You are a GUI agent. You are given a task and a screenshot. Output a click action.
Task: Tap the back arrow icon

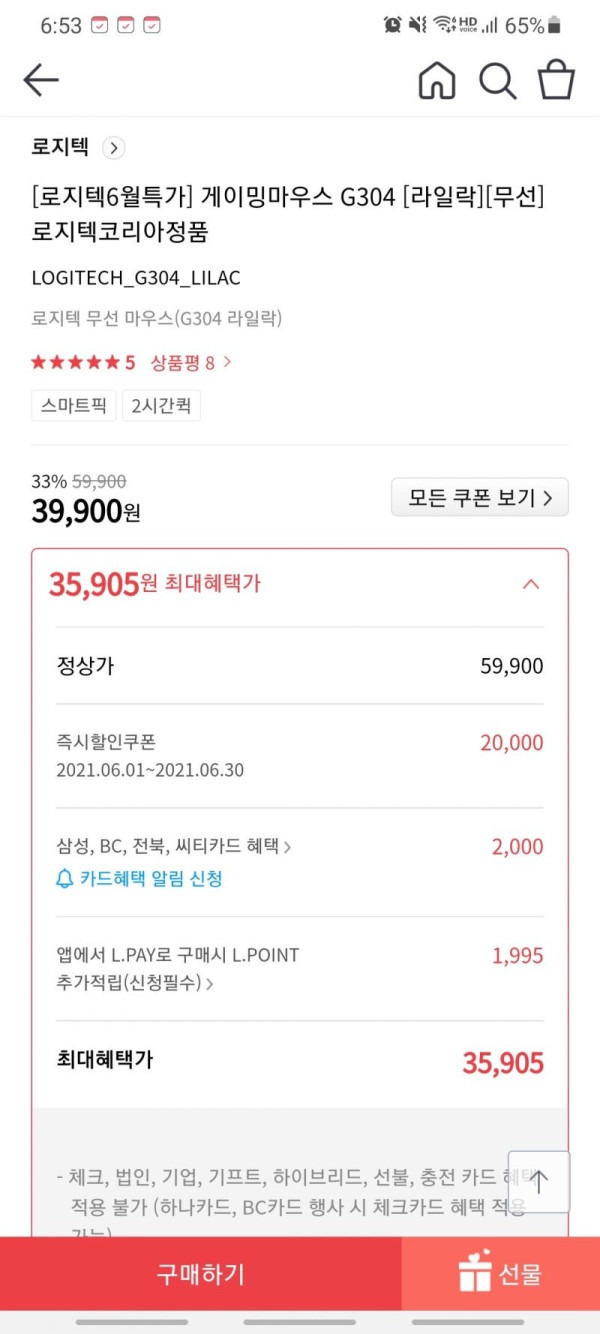pos(41,80)
